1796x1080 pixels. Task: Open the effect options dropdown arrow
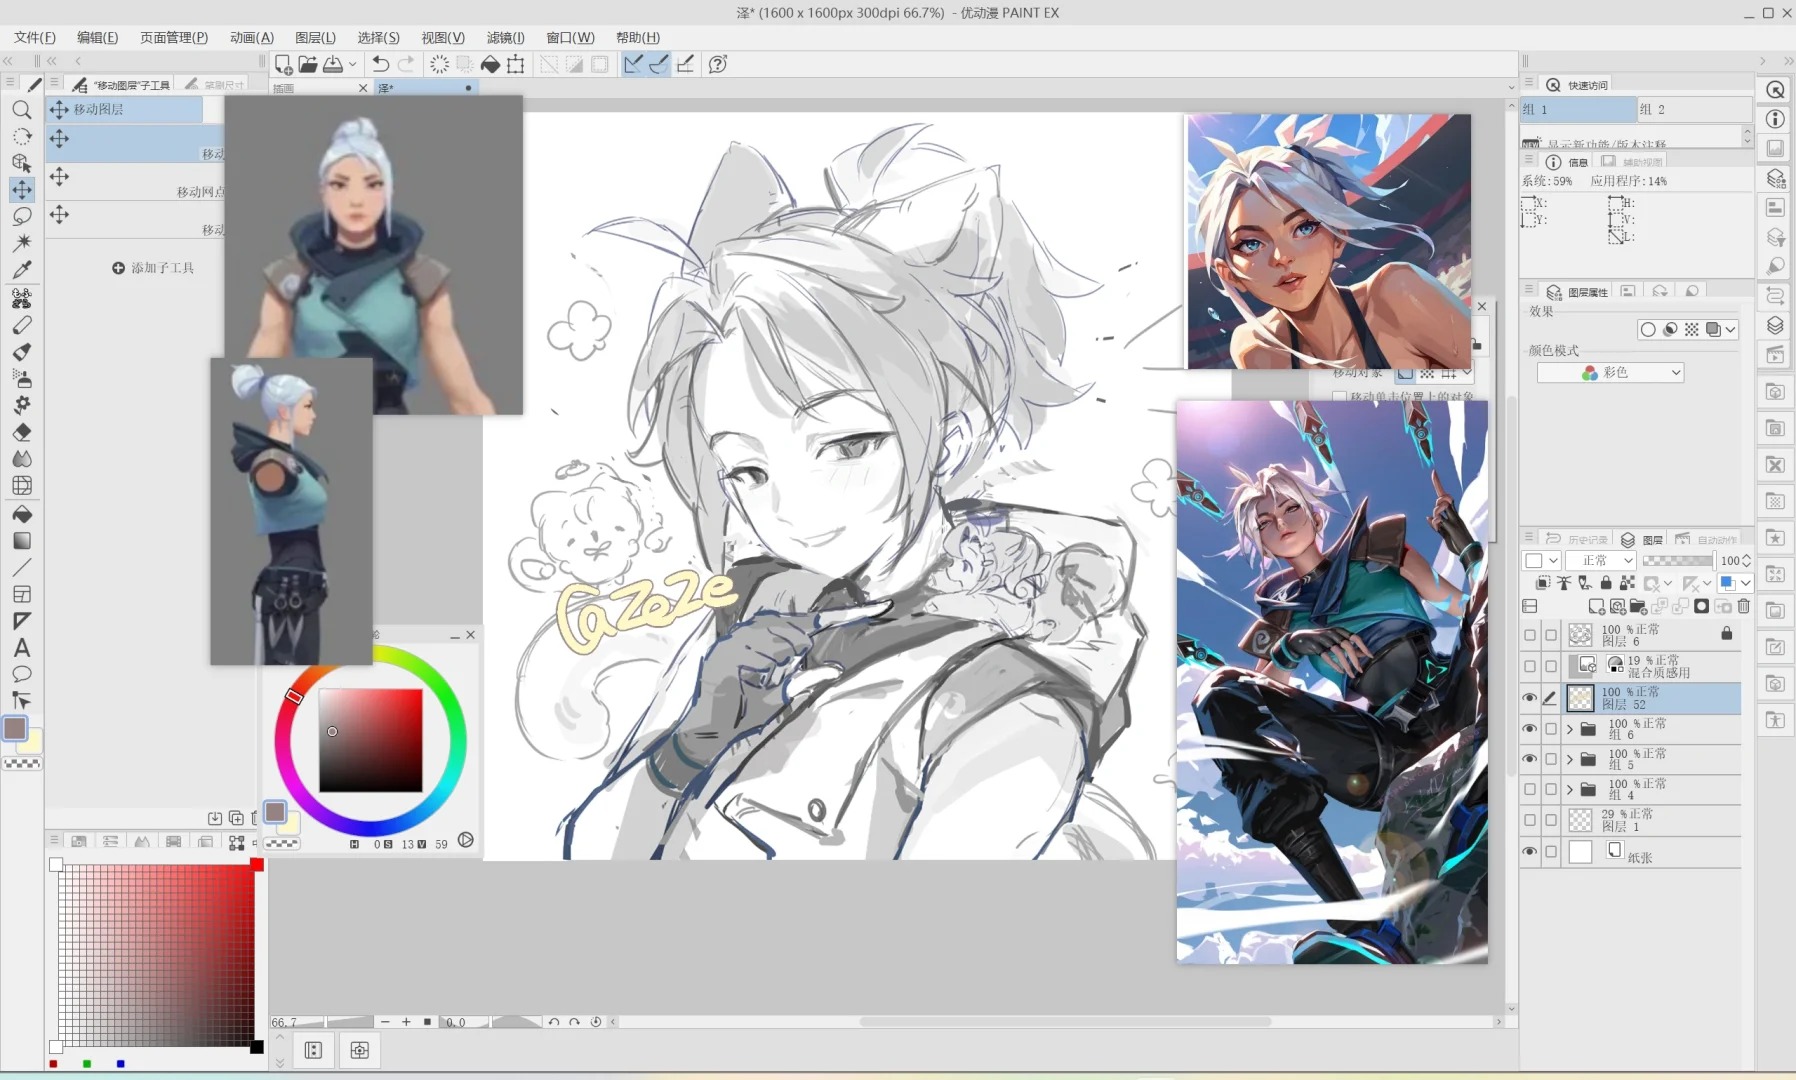pos(1730,330)
